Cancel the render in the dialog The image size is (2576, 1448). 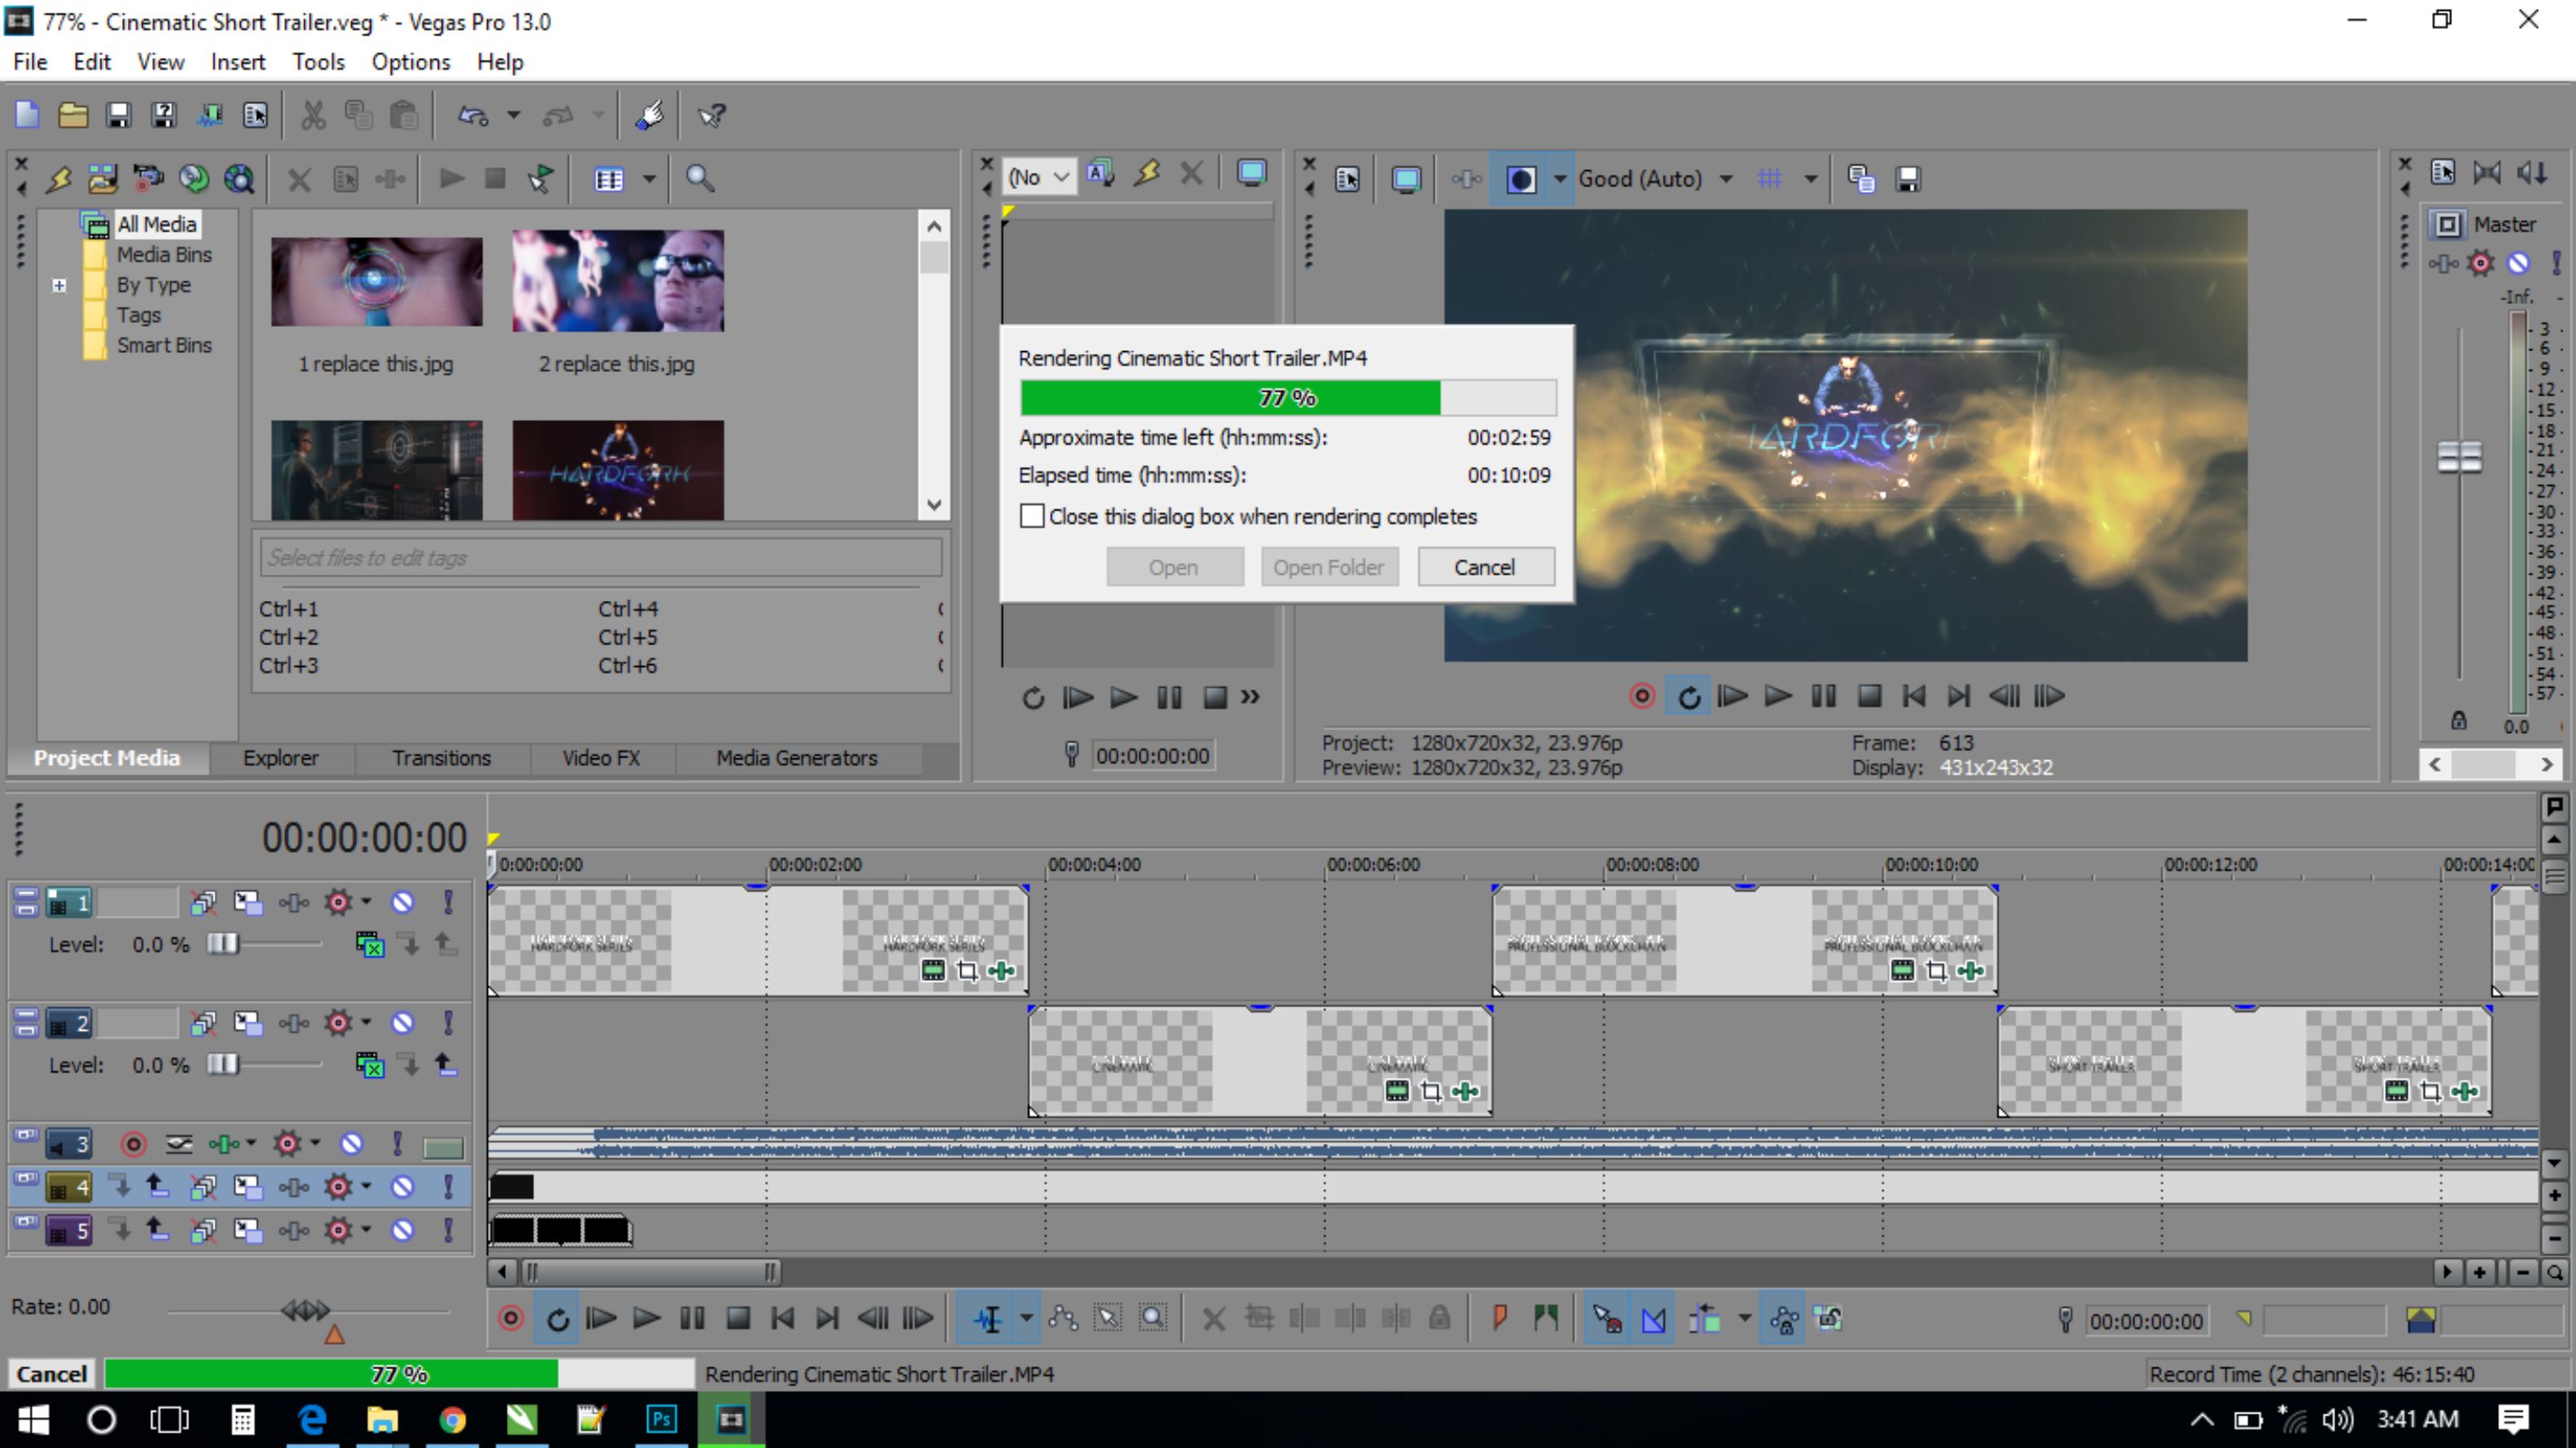pos(1485,567)
